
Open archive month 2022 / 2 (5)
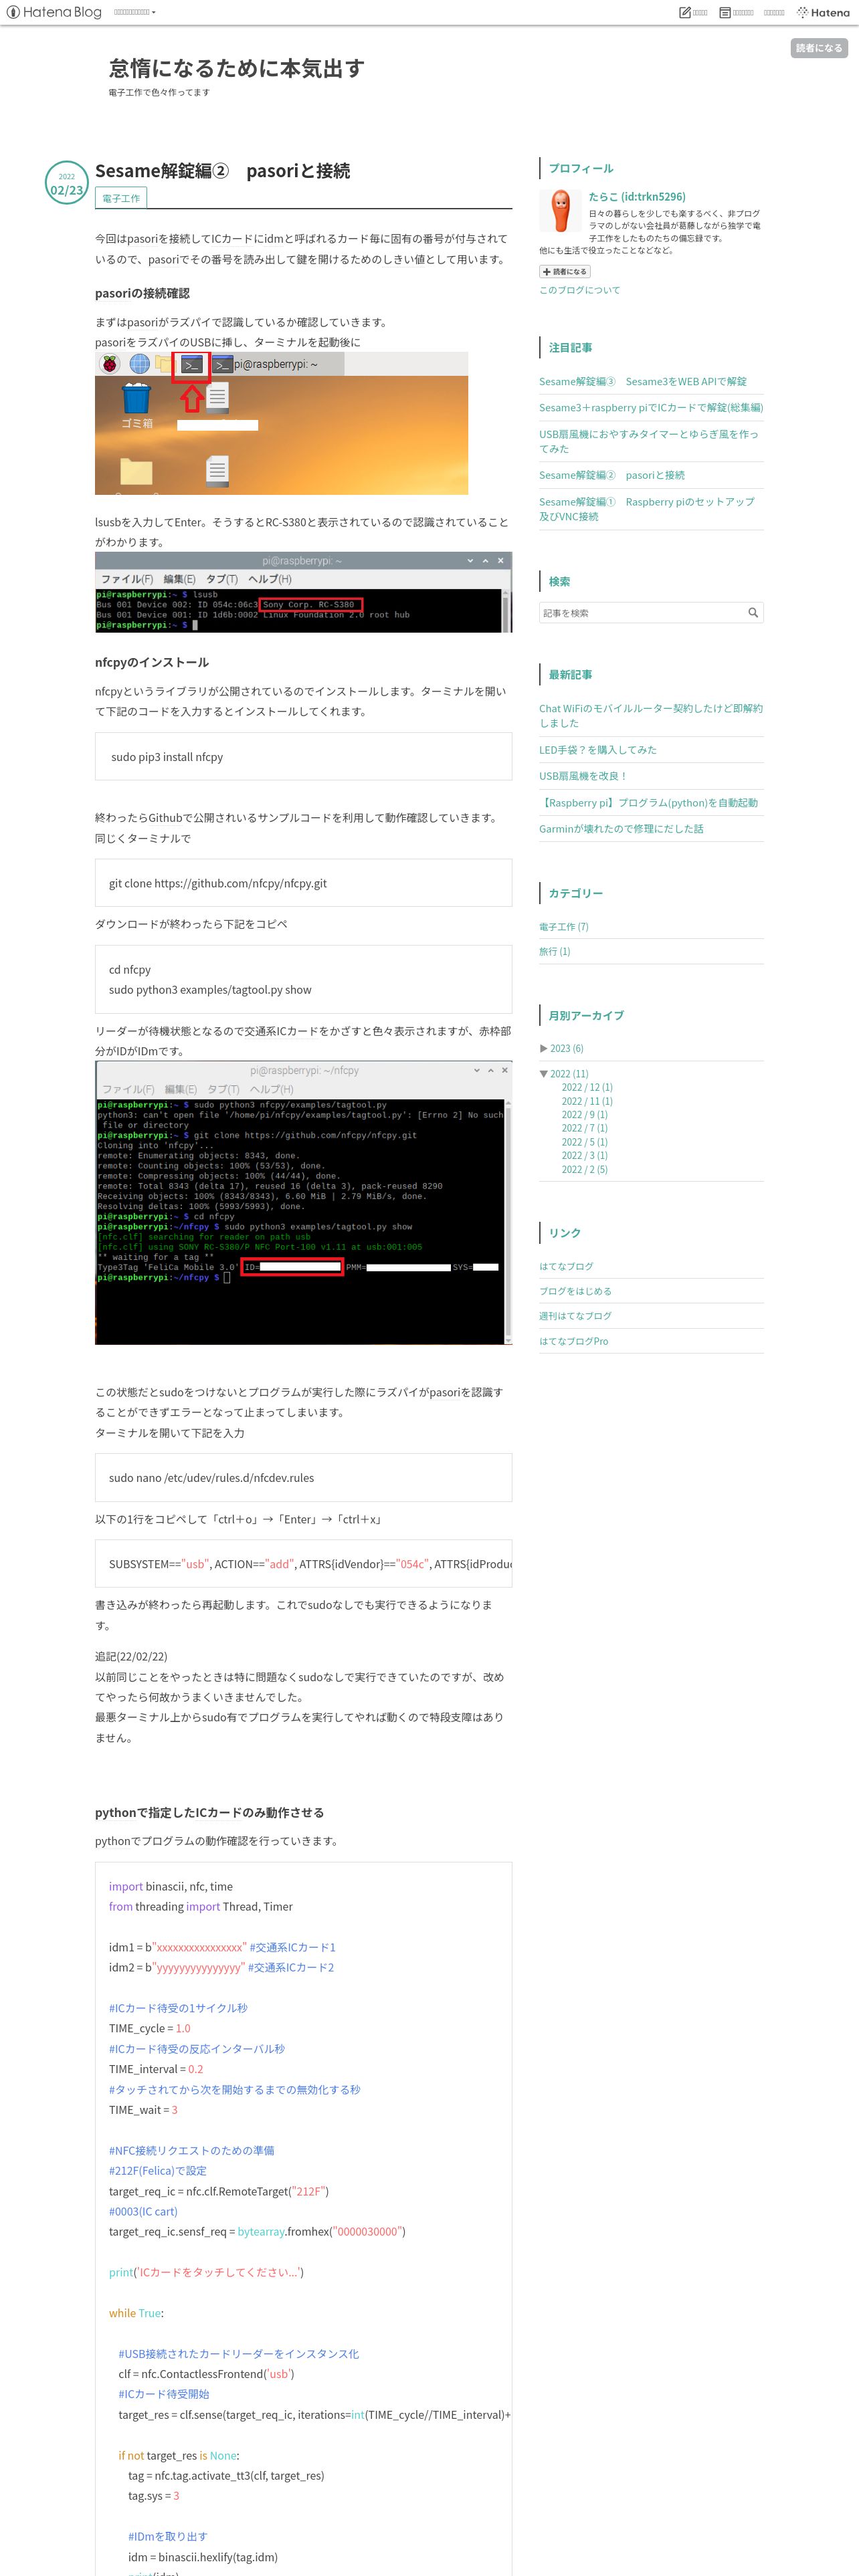tap(584, 1169)
